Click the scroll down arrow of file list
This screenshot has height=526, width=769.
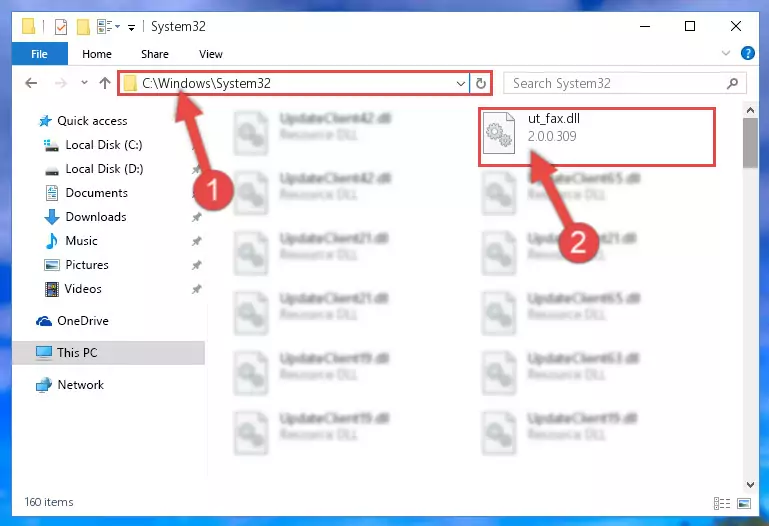point(750,485)
